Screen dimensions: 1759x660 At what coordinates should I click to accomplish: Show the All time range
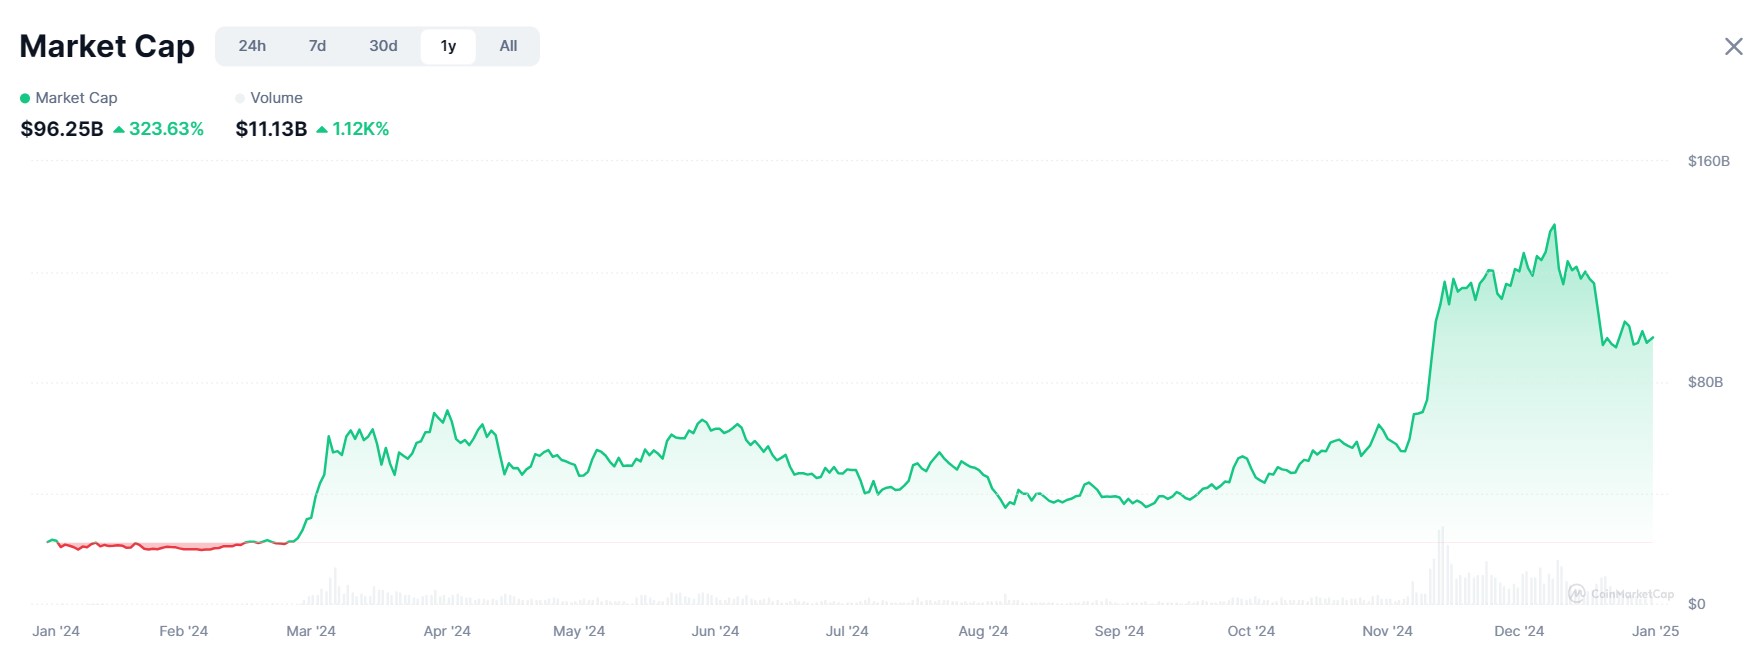tap(508, 46)
